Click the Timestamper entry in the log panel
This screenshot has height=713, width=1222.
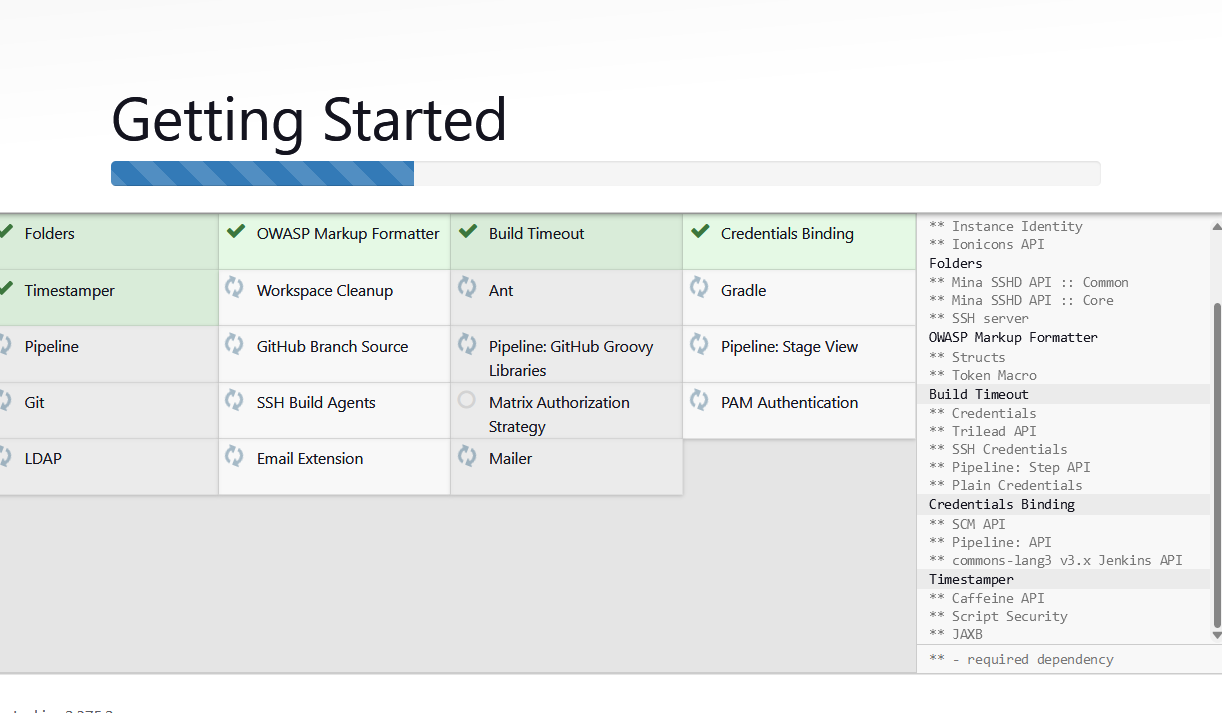click(x=971, y=579)
